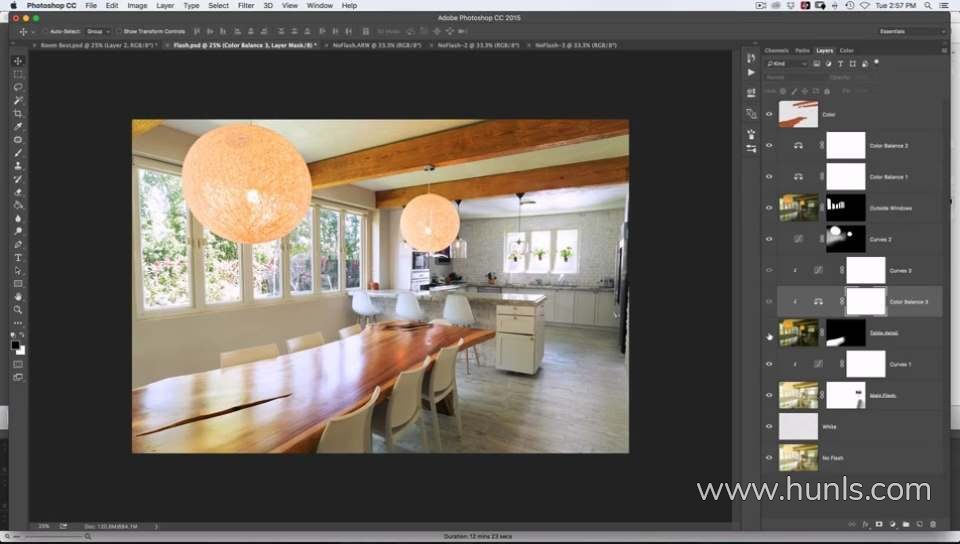The image size is (960, 544).
Task: Open the History panel icon
Action: tap(751, 58)
